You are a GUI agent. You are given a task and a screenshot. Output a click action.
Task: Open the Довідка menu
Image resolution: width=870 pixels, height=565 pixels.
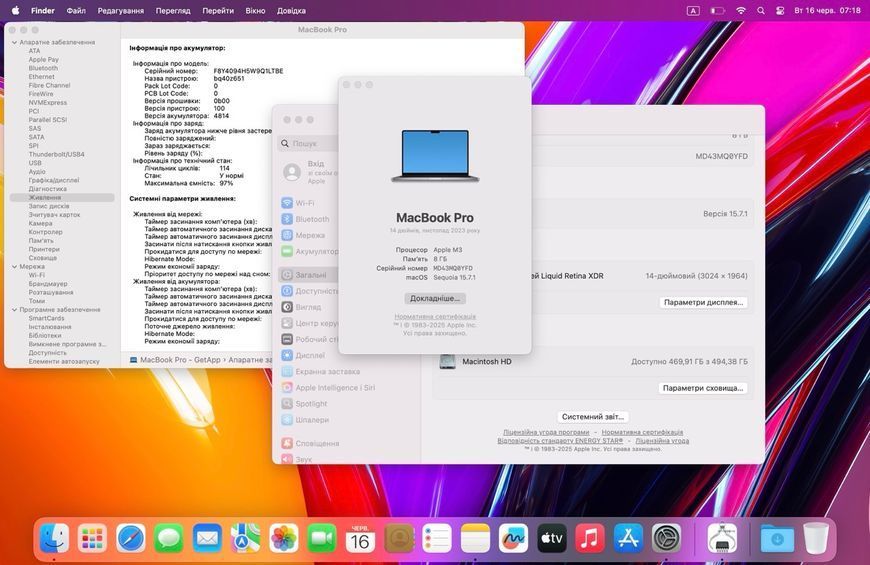tap(291, 11)
